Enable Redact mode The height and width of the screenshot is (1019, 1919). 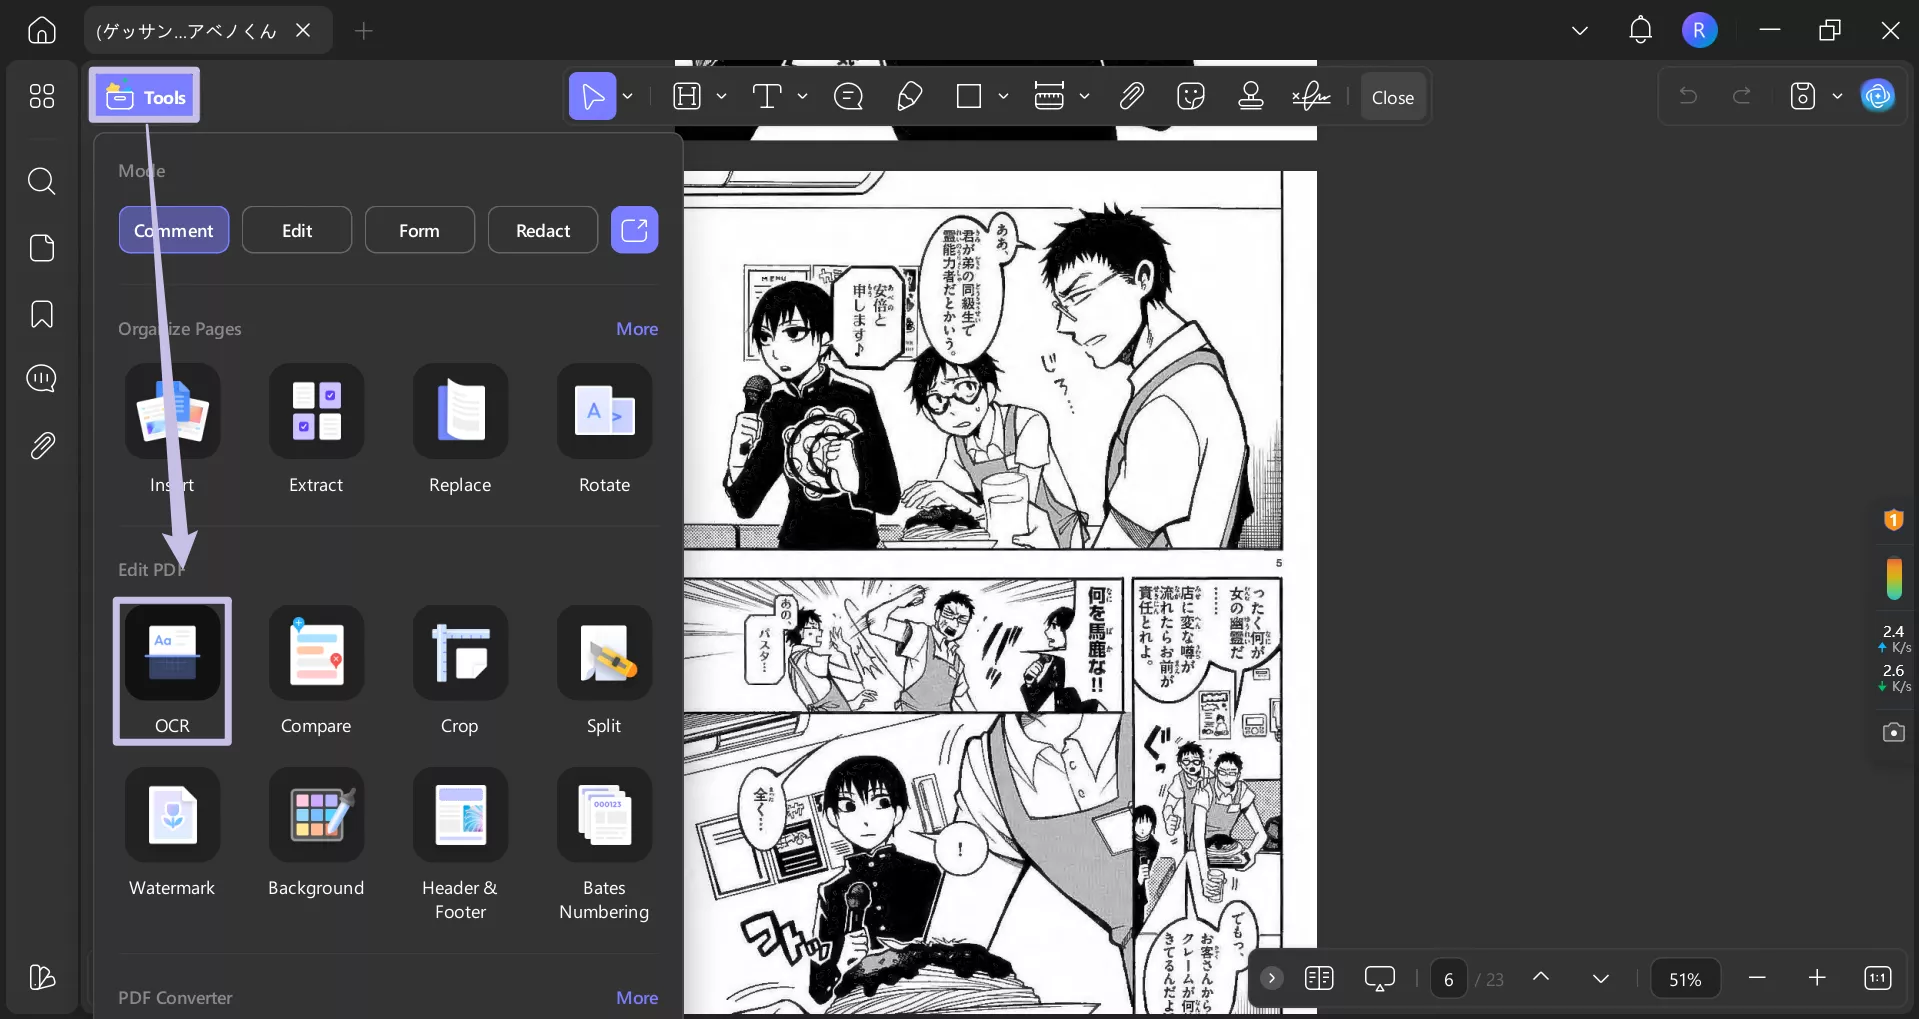[x=543, y=231]
